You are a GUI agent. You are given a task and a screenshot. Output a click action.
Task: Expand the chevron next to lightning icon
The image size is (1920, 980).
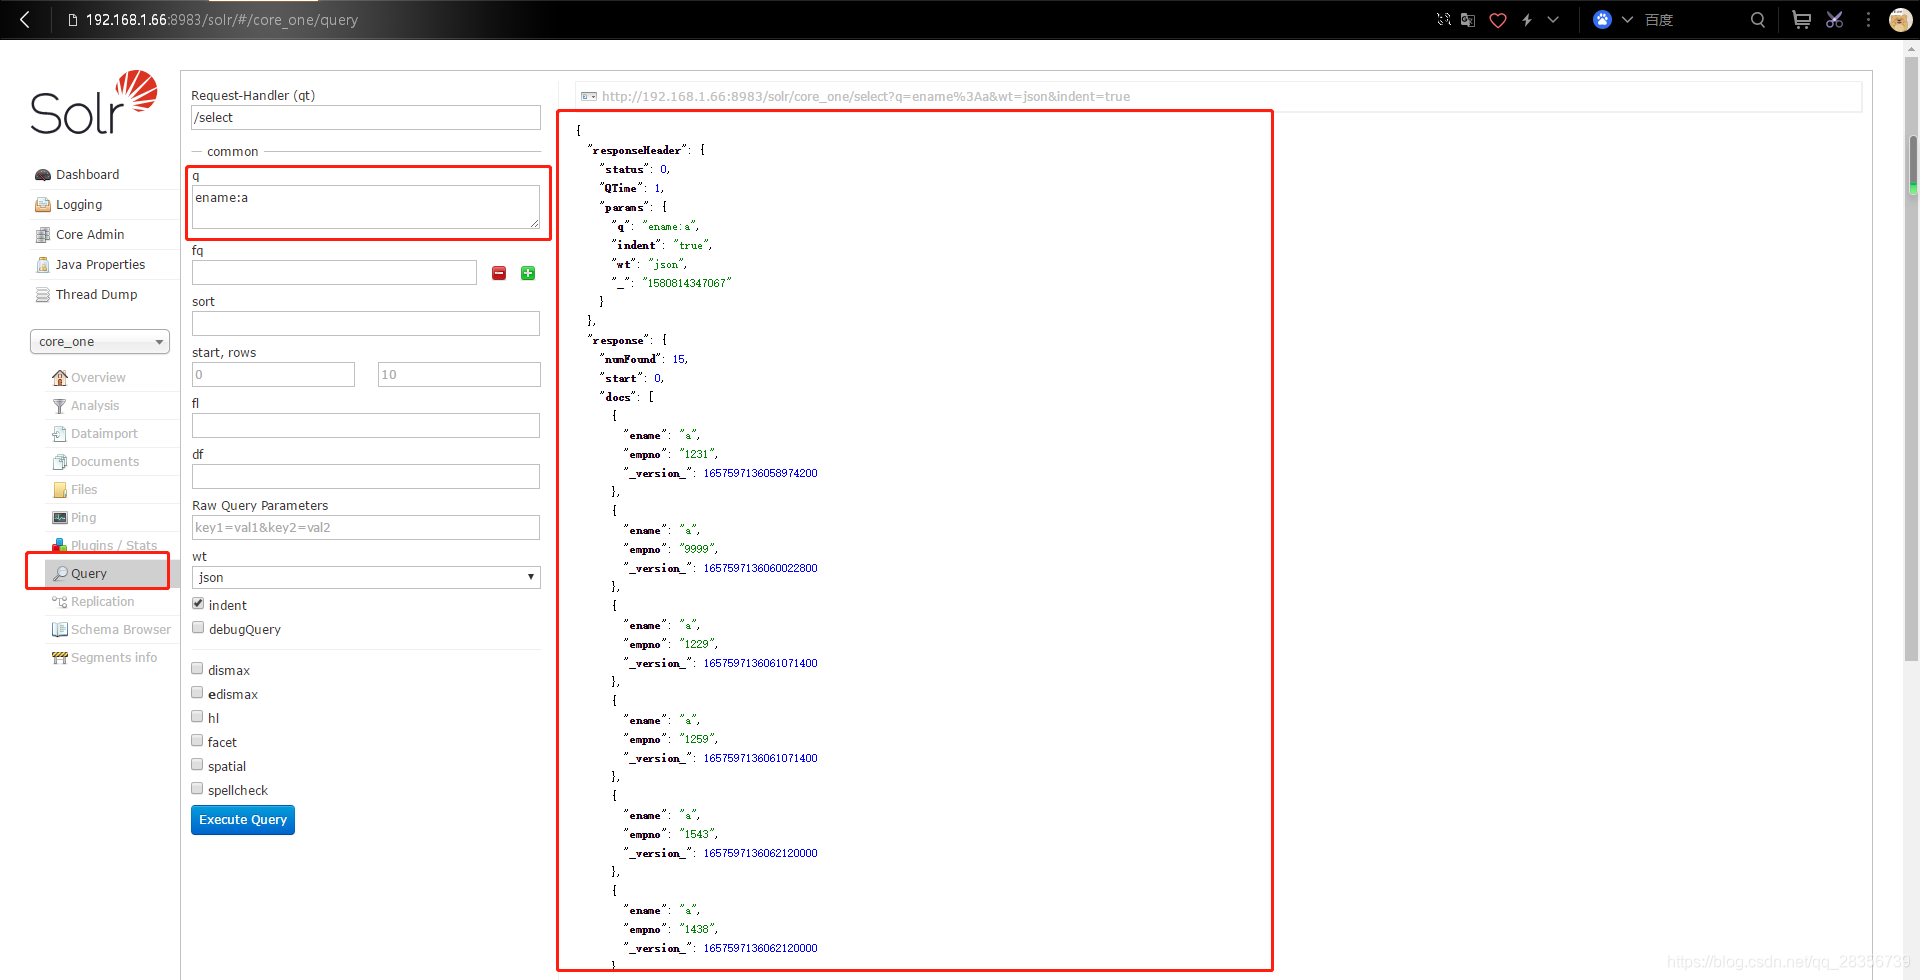(x=1553, y=20)
